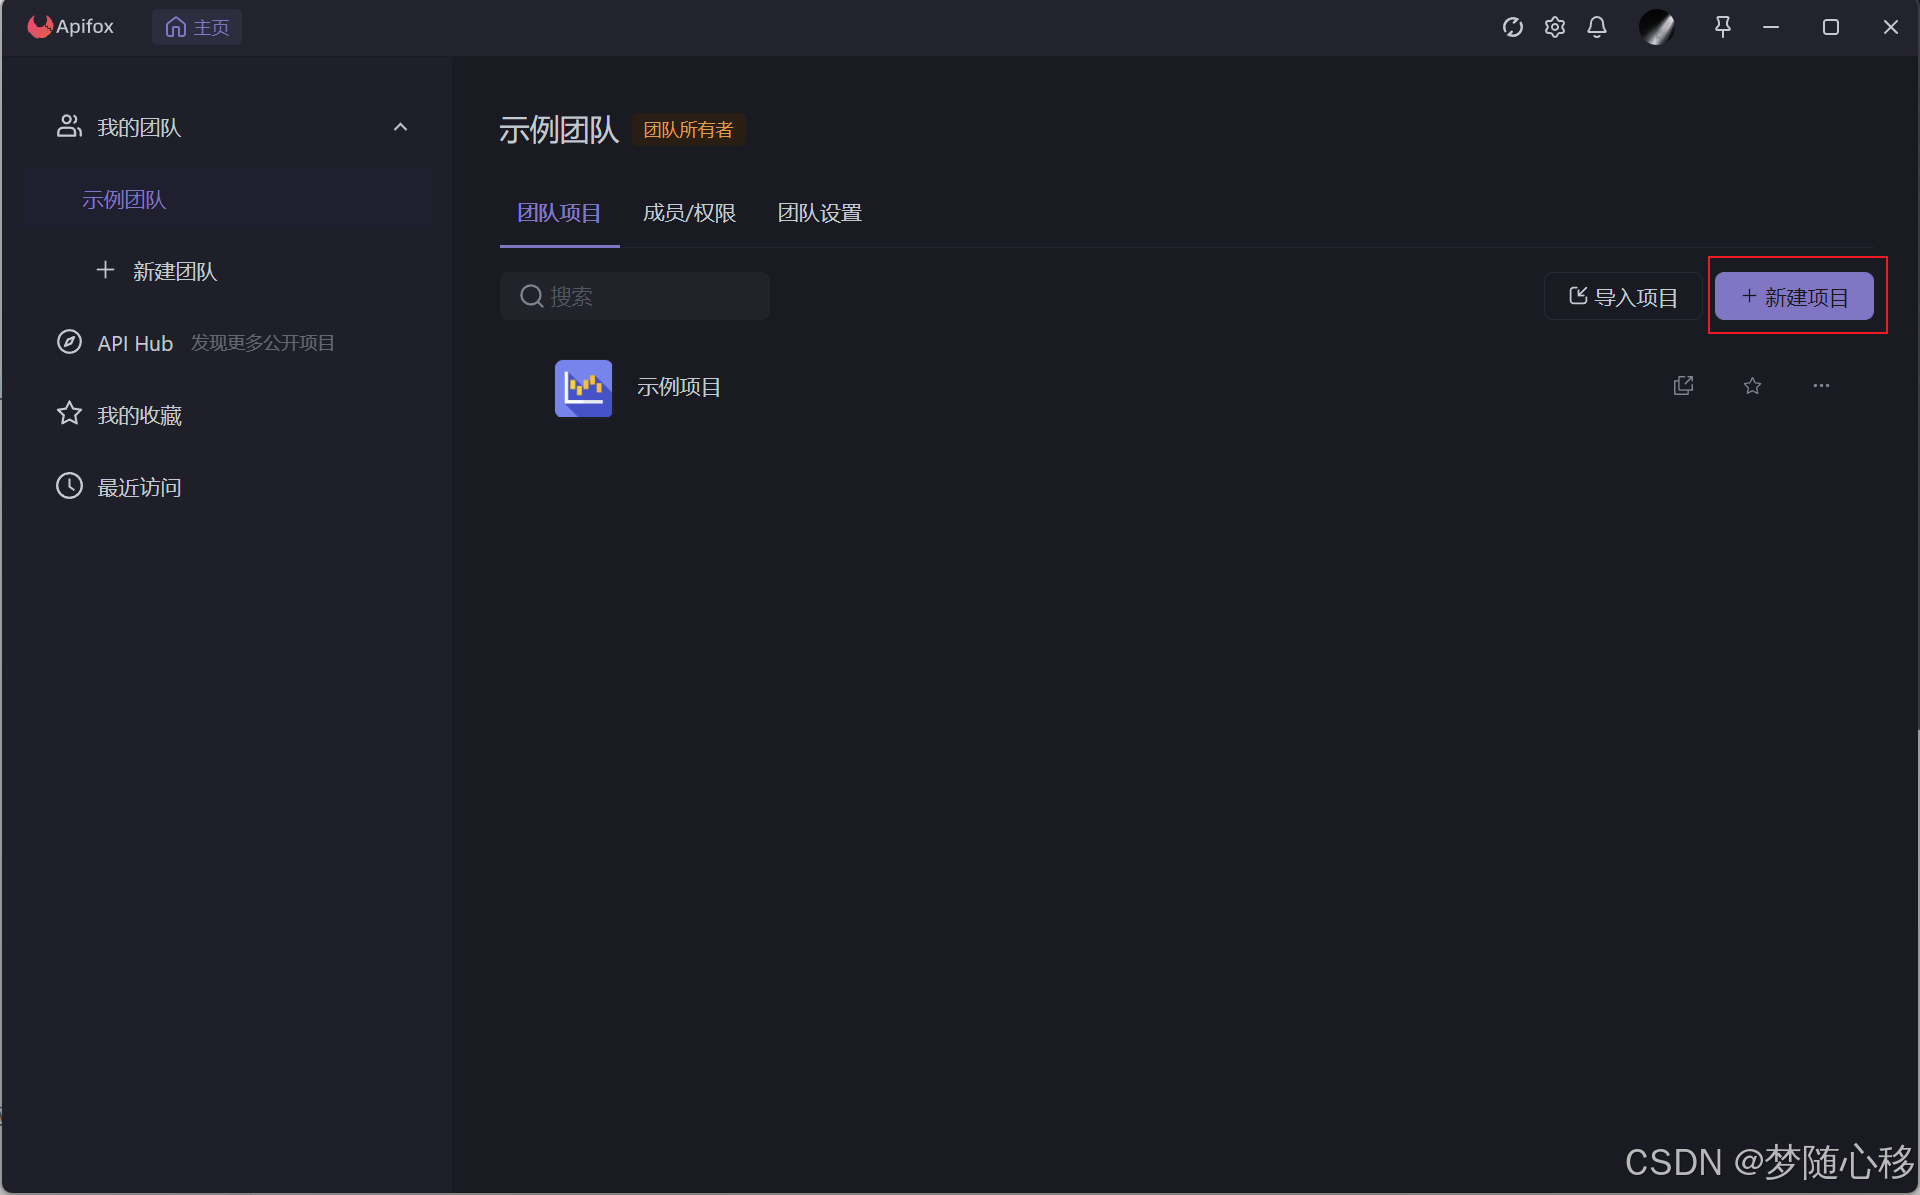The height and width of the screenshot is (1195, 1920).
Task: Pin the window with pin icon
Action: coord(1722,27)
